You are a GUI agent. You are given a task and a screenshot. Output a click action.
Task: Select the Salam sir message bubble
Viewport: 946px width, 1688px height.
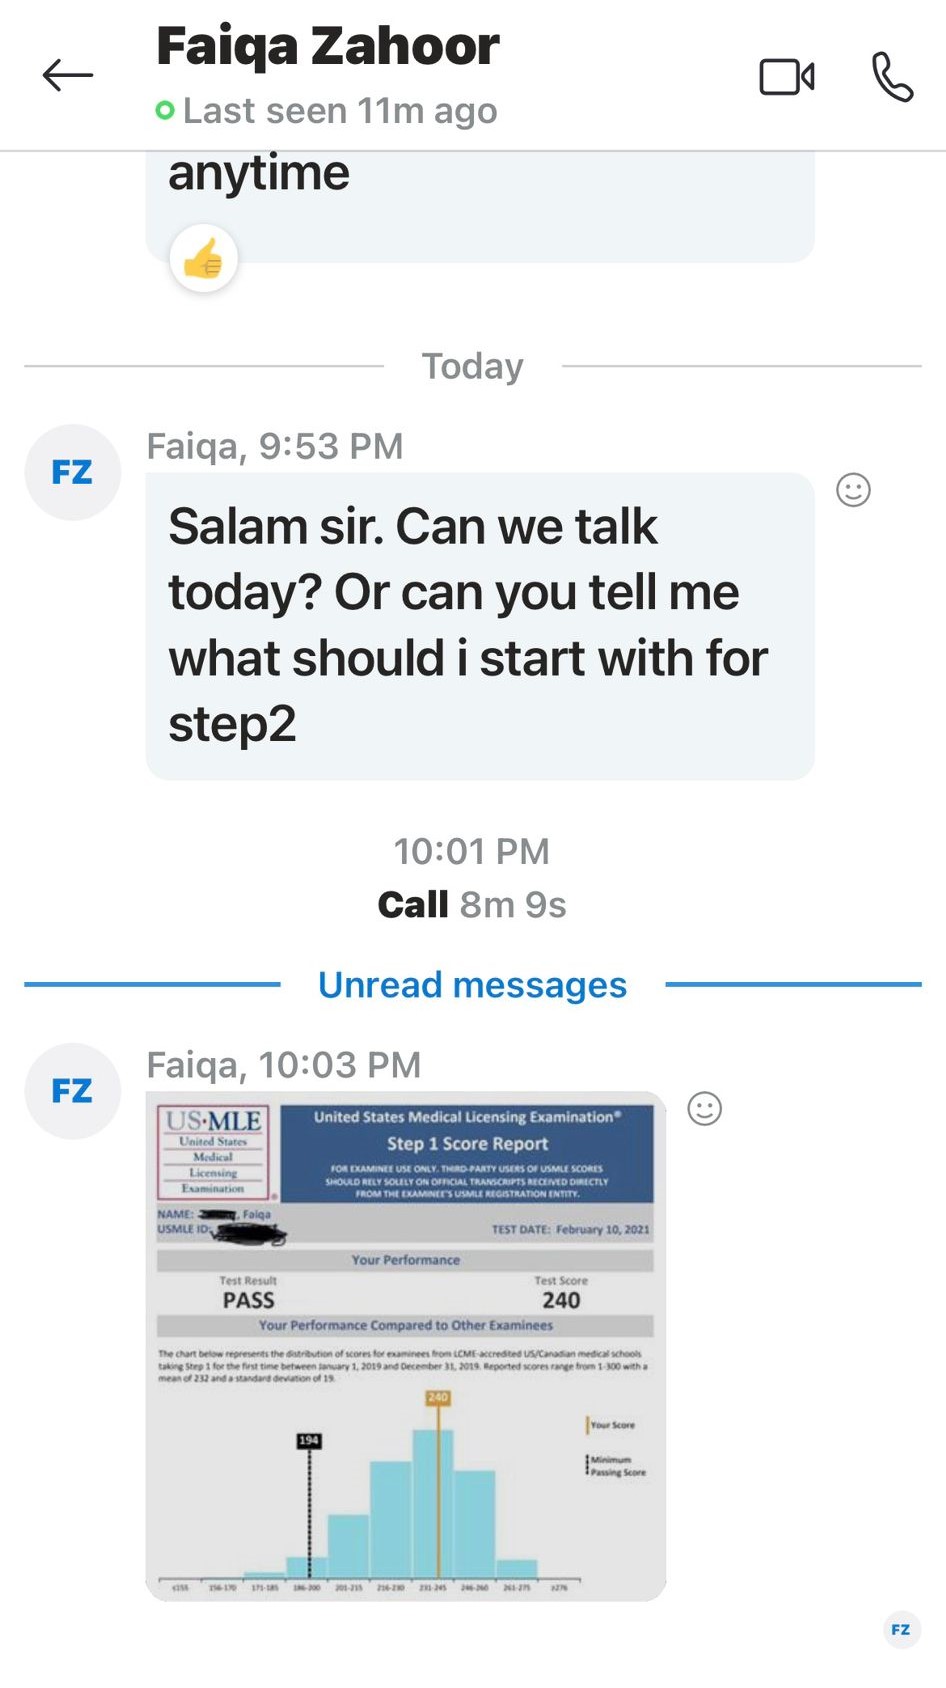[x=480, y=626]
